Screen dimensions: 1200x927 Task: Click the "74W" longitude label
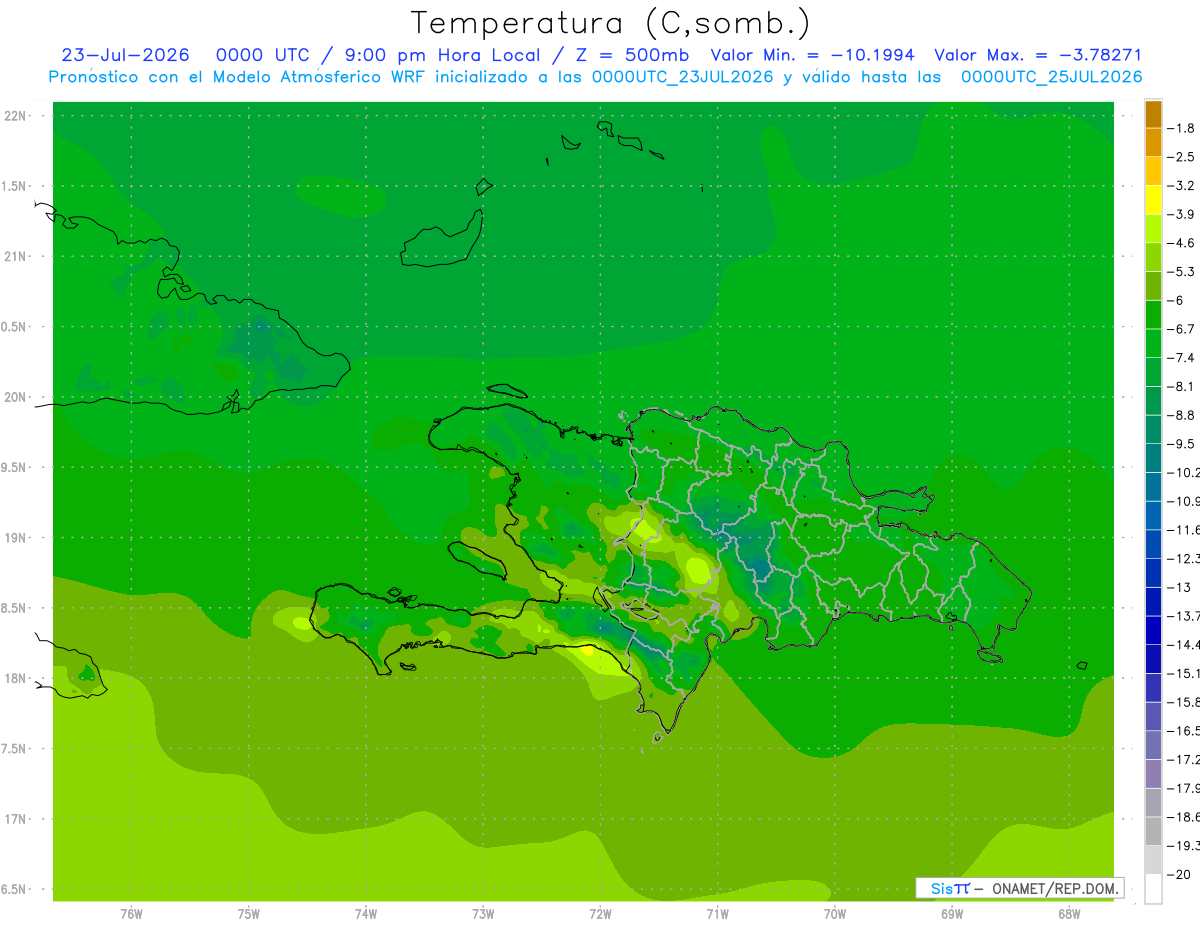[365, 914]
